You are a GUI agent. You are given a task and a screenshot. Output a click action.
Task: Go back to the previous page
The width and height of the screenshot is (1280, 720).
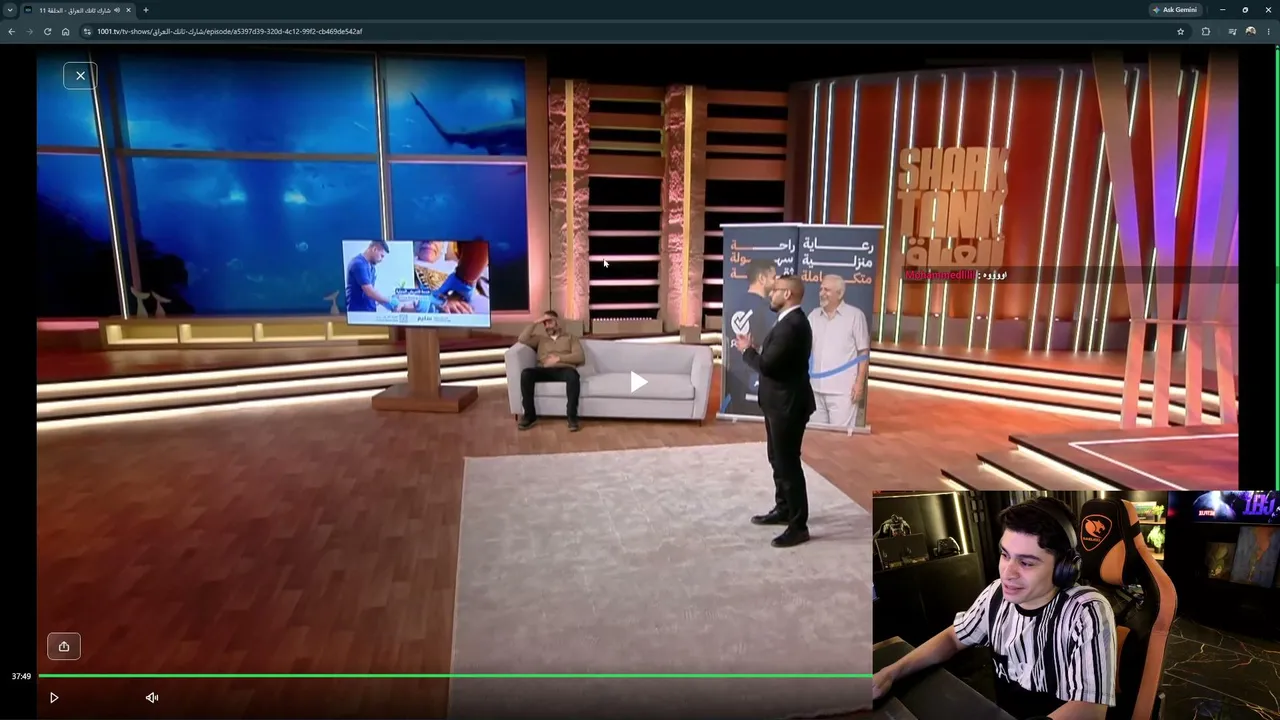click(x=12, y=31)
